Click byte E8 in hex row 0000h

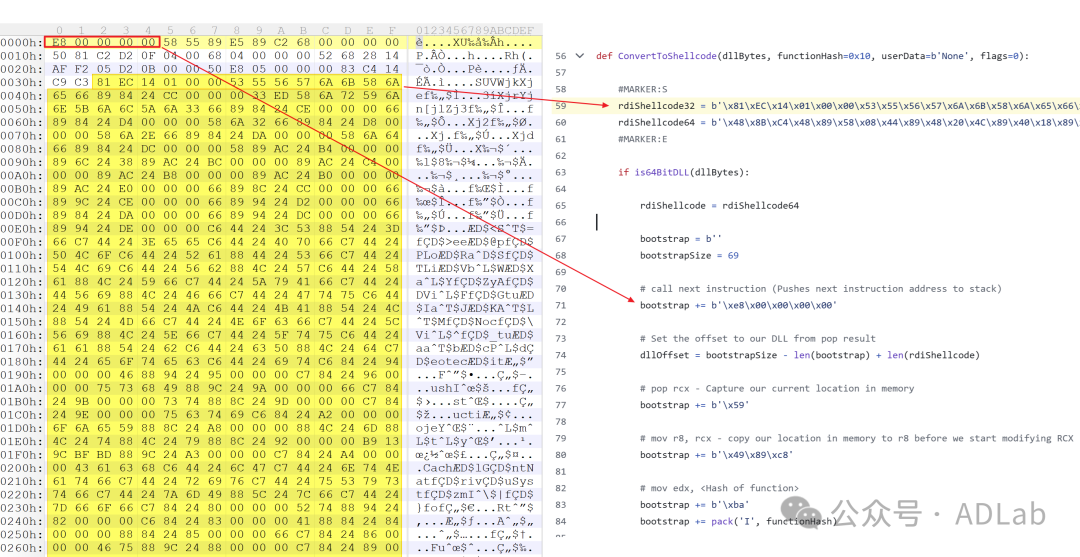click(59, 42)
